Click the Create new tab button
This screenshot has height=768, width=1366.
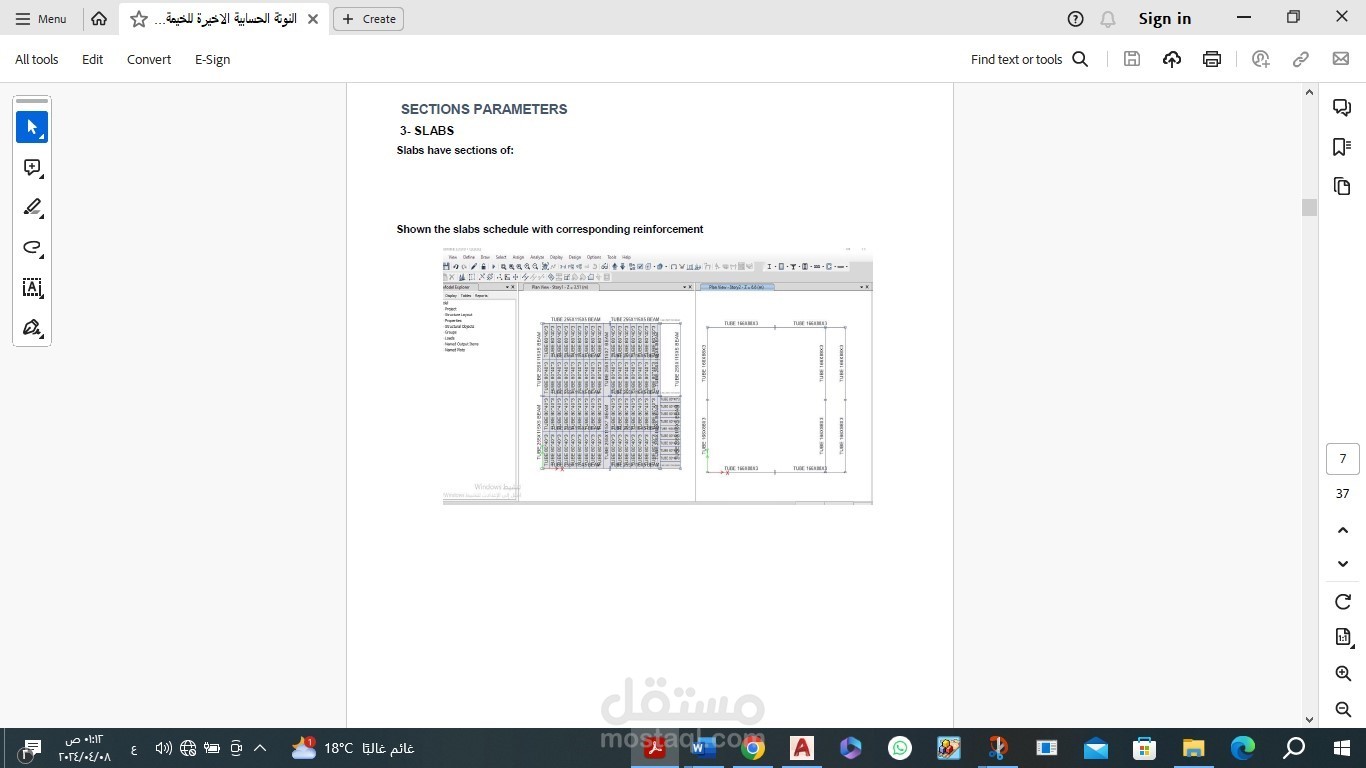pyautogui.click(x=369, y=18)
